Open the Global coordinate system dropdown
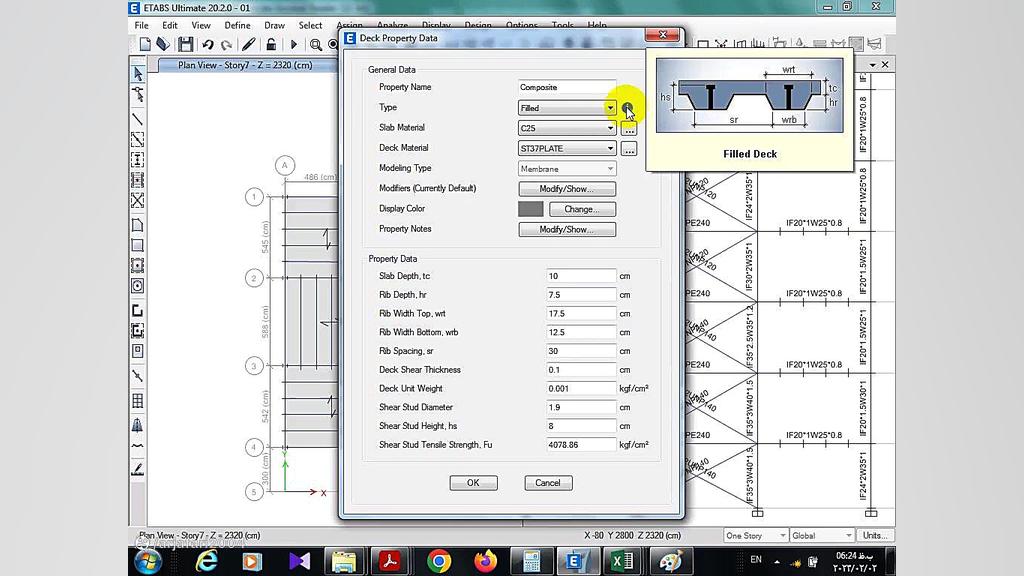This screenshot has height=576, width=1024. (x=822, y=536)
